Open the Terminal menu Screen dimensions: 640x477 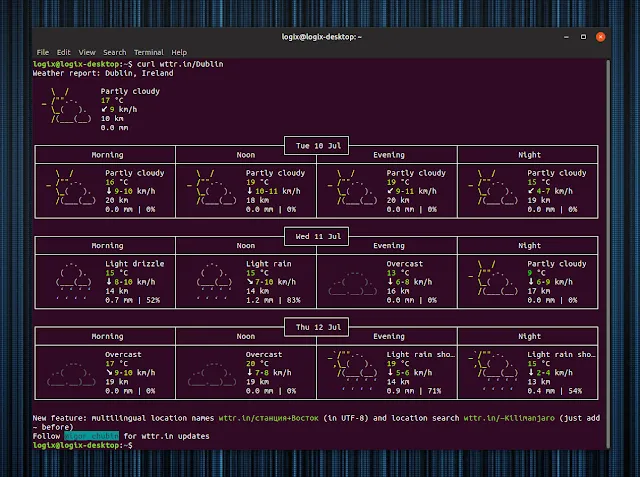pyautogui.click(x=149, y=52)
